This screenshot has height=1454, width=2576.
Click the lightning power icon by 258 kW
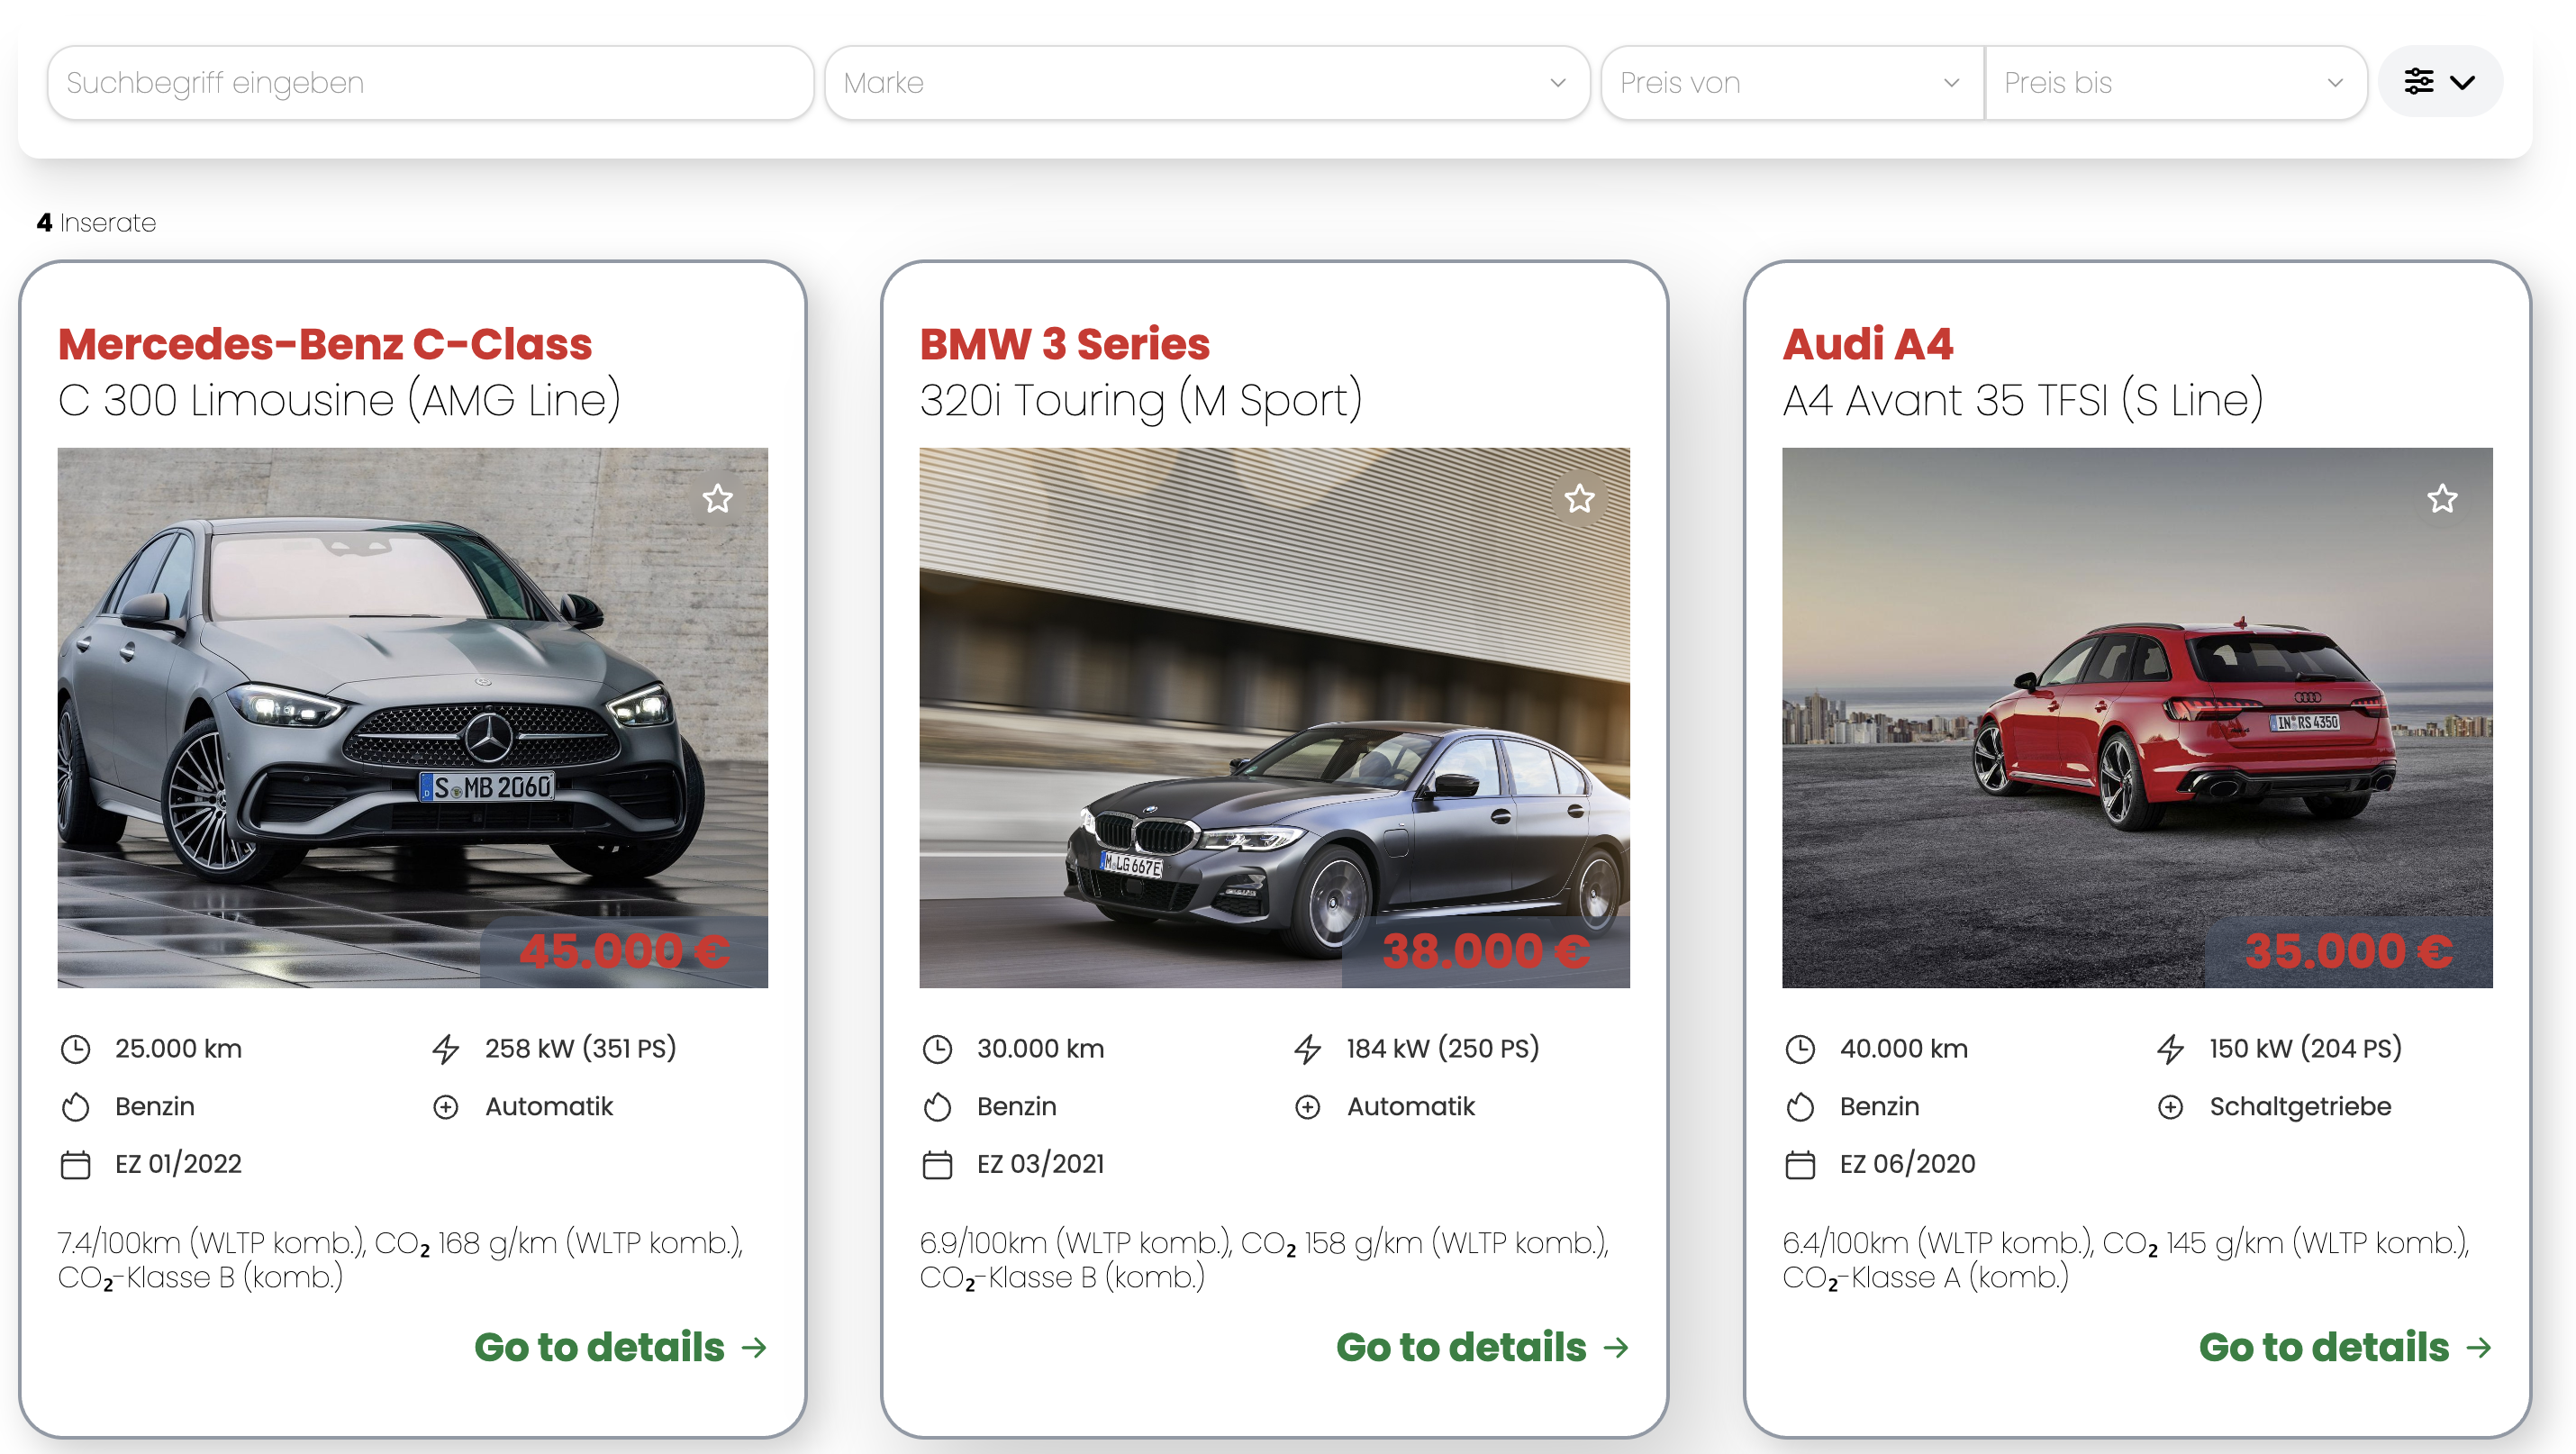coord(445,1049)
